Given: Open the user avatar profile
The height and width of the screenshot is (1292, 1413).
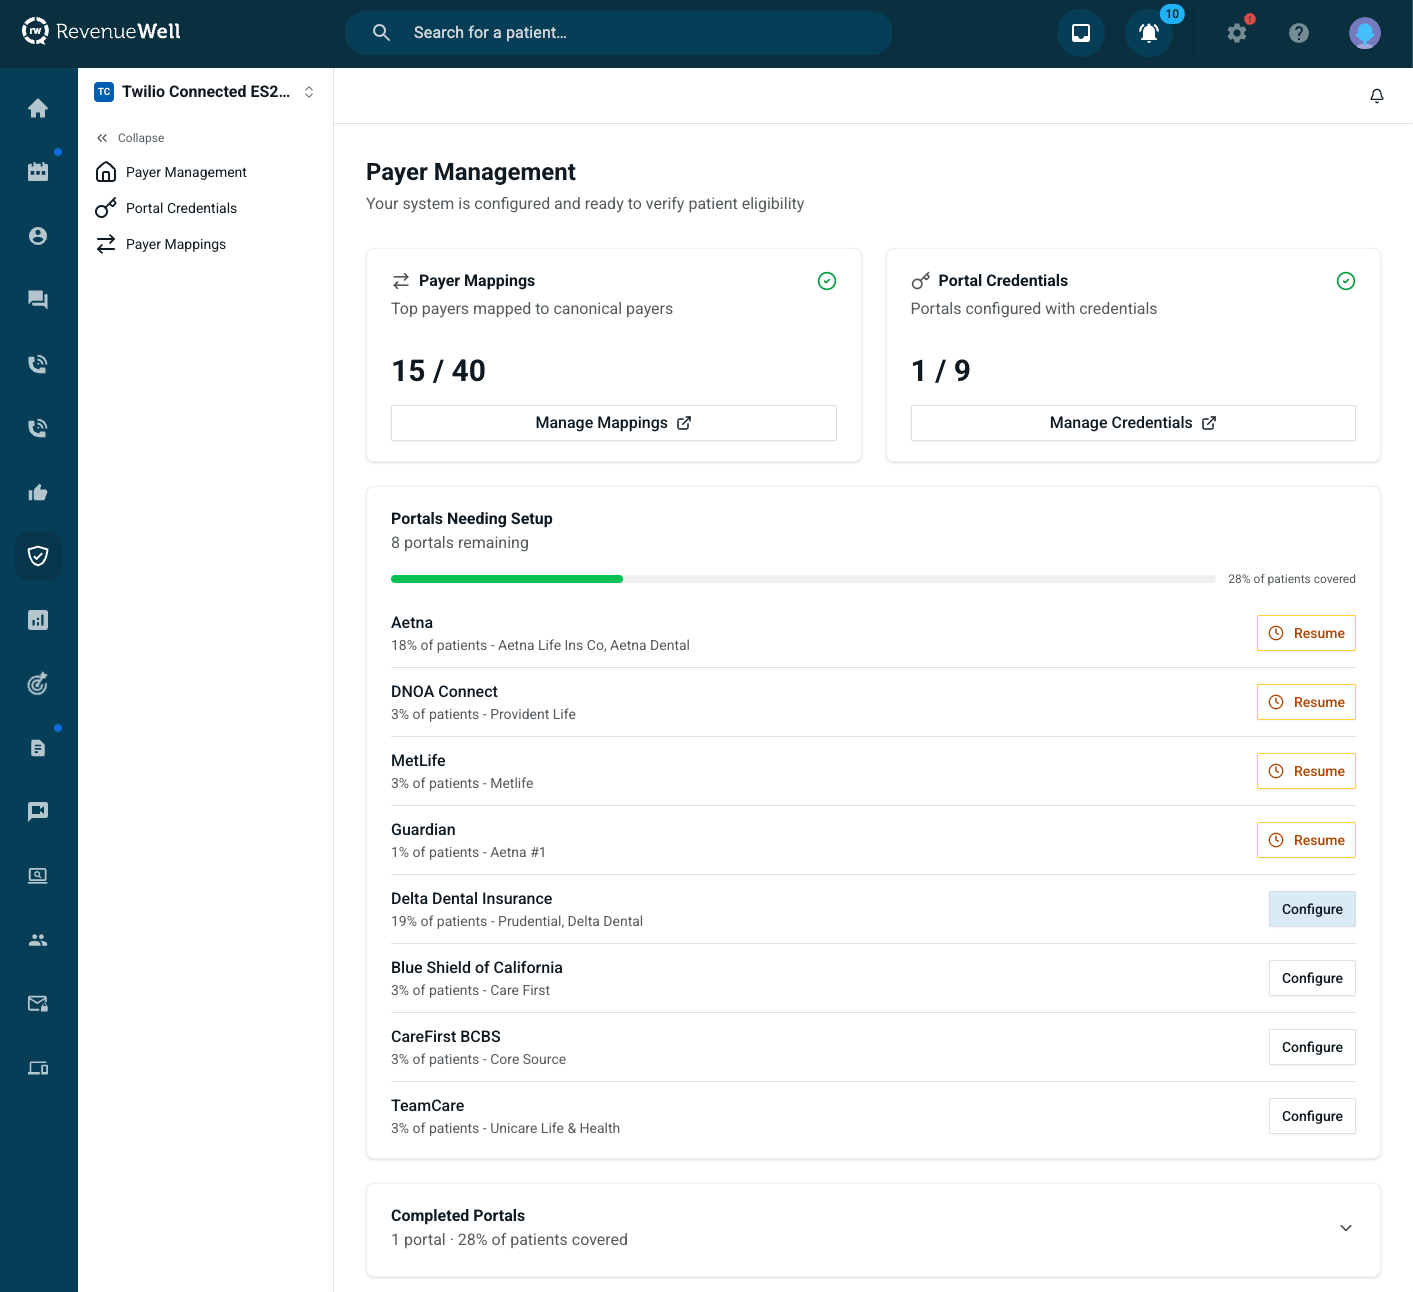Looking at the screenshot, I should tap(1364, 33).
